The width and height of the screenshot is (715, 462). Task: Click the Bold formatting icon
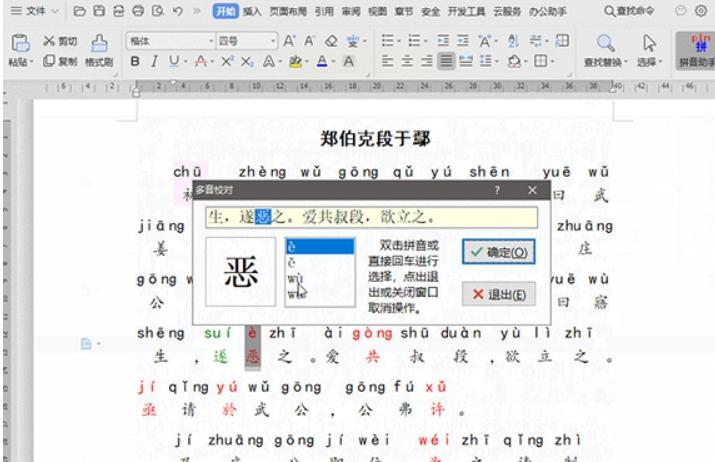[135, 61]
